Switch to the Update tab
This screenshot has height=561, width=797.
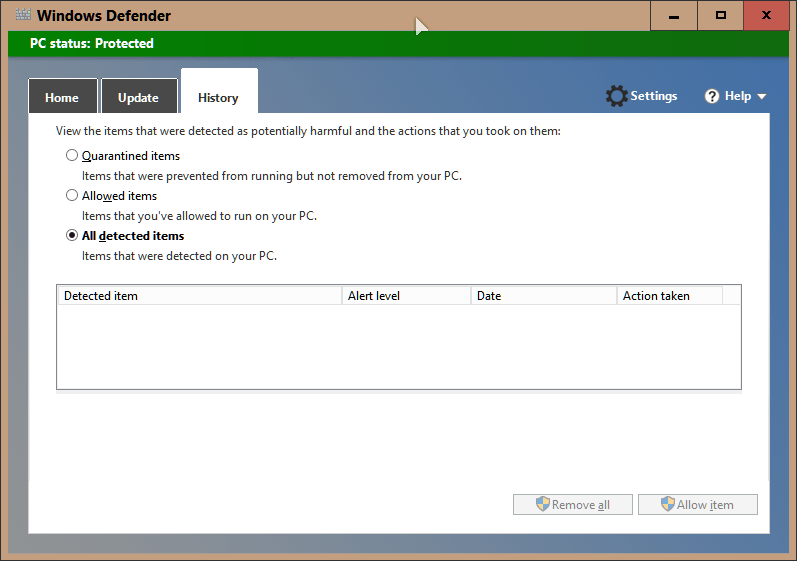139,96
